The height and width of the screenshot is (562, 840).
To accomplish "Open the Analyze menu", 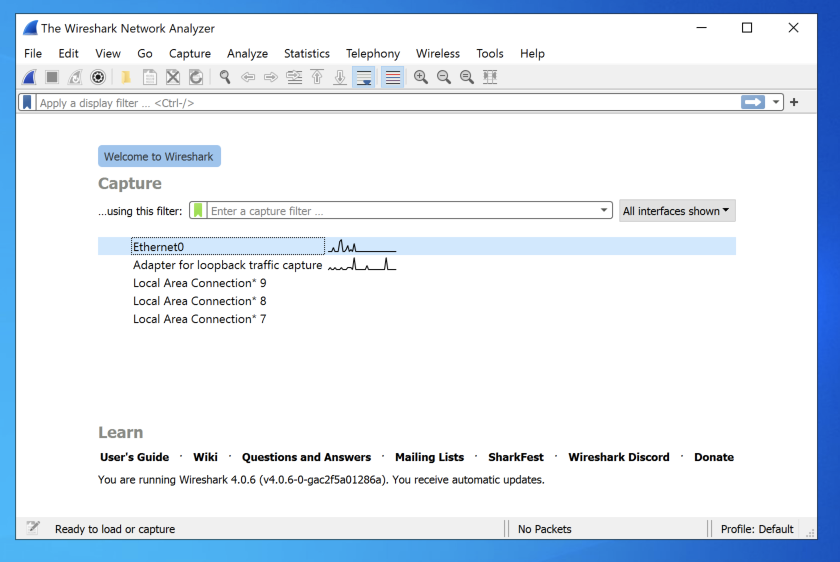I will pyautogui.click(x=247, y=54).
